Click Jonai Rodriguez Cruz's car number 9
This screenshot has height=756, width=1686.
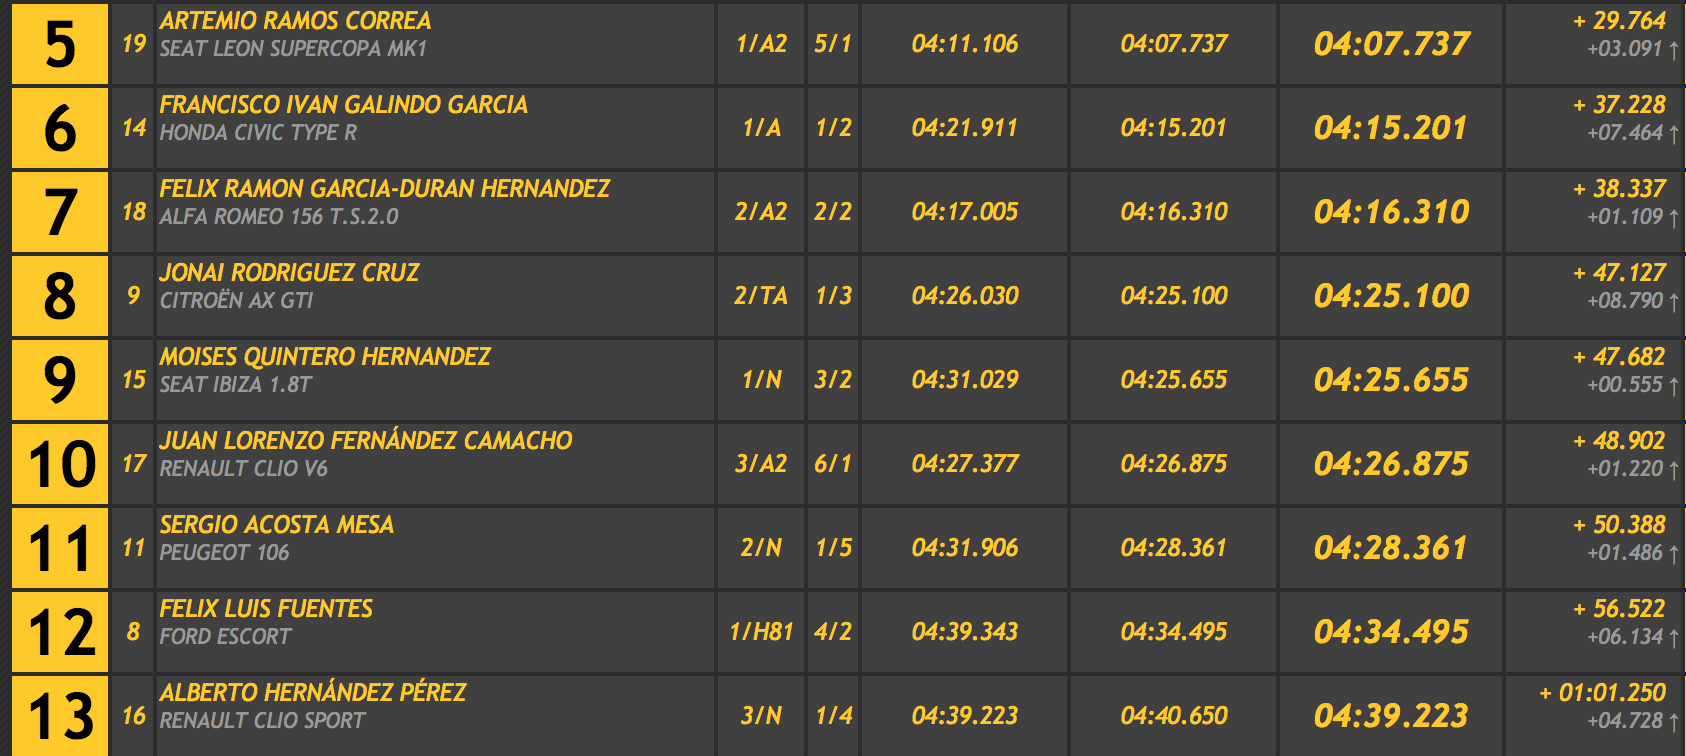point(133,296)
